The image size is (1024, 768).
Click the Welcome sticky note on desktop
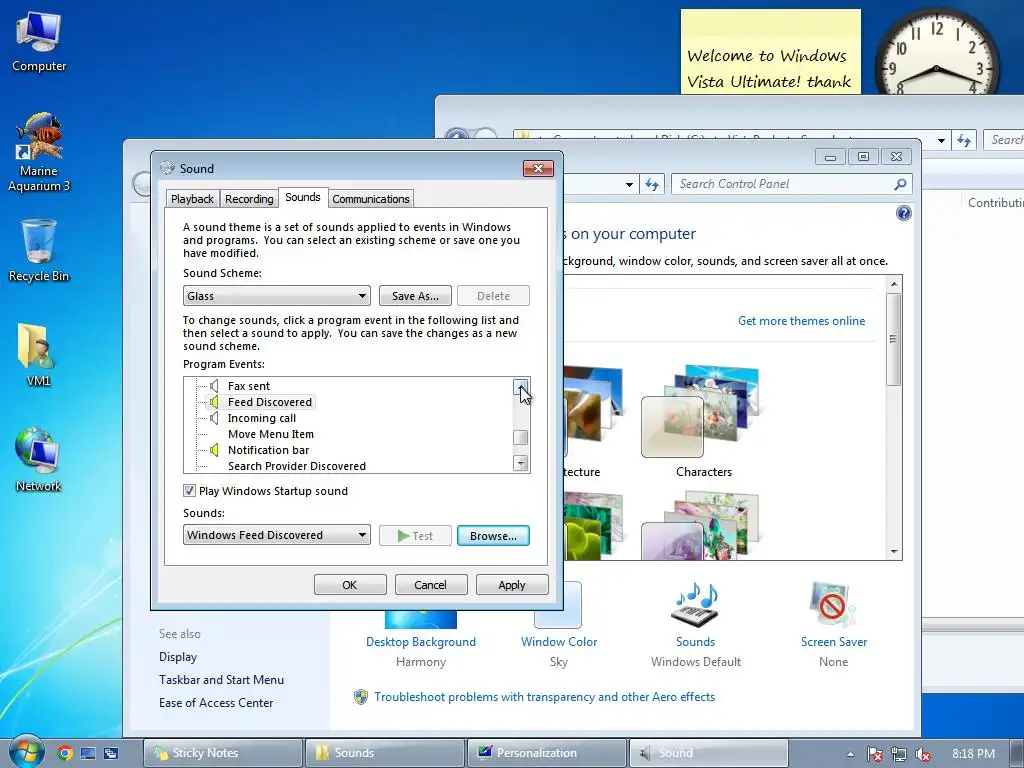coord(771,52)
